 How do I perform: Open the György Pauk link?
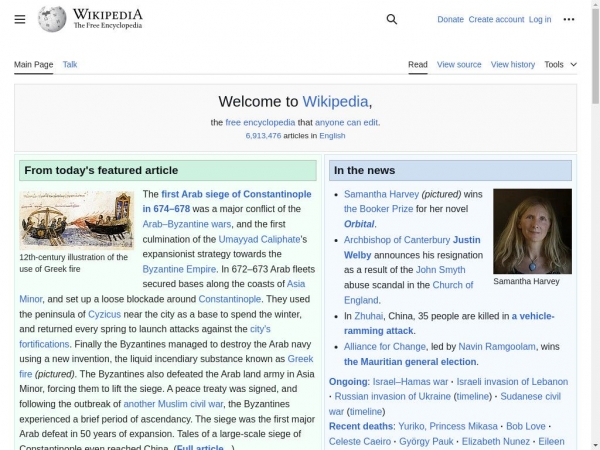coord(426,441)
